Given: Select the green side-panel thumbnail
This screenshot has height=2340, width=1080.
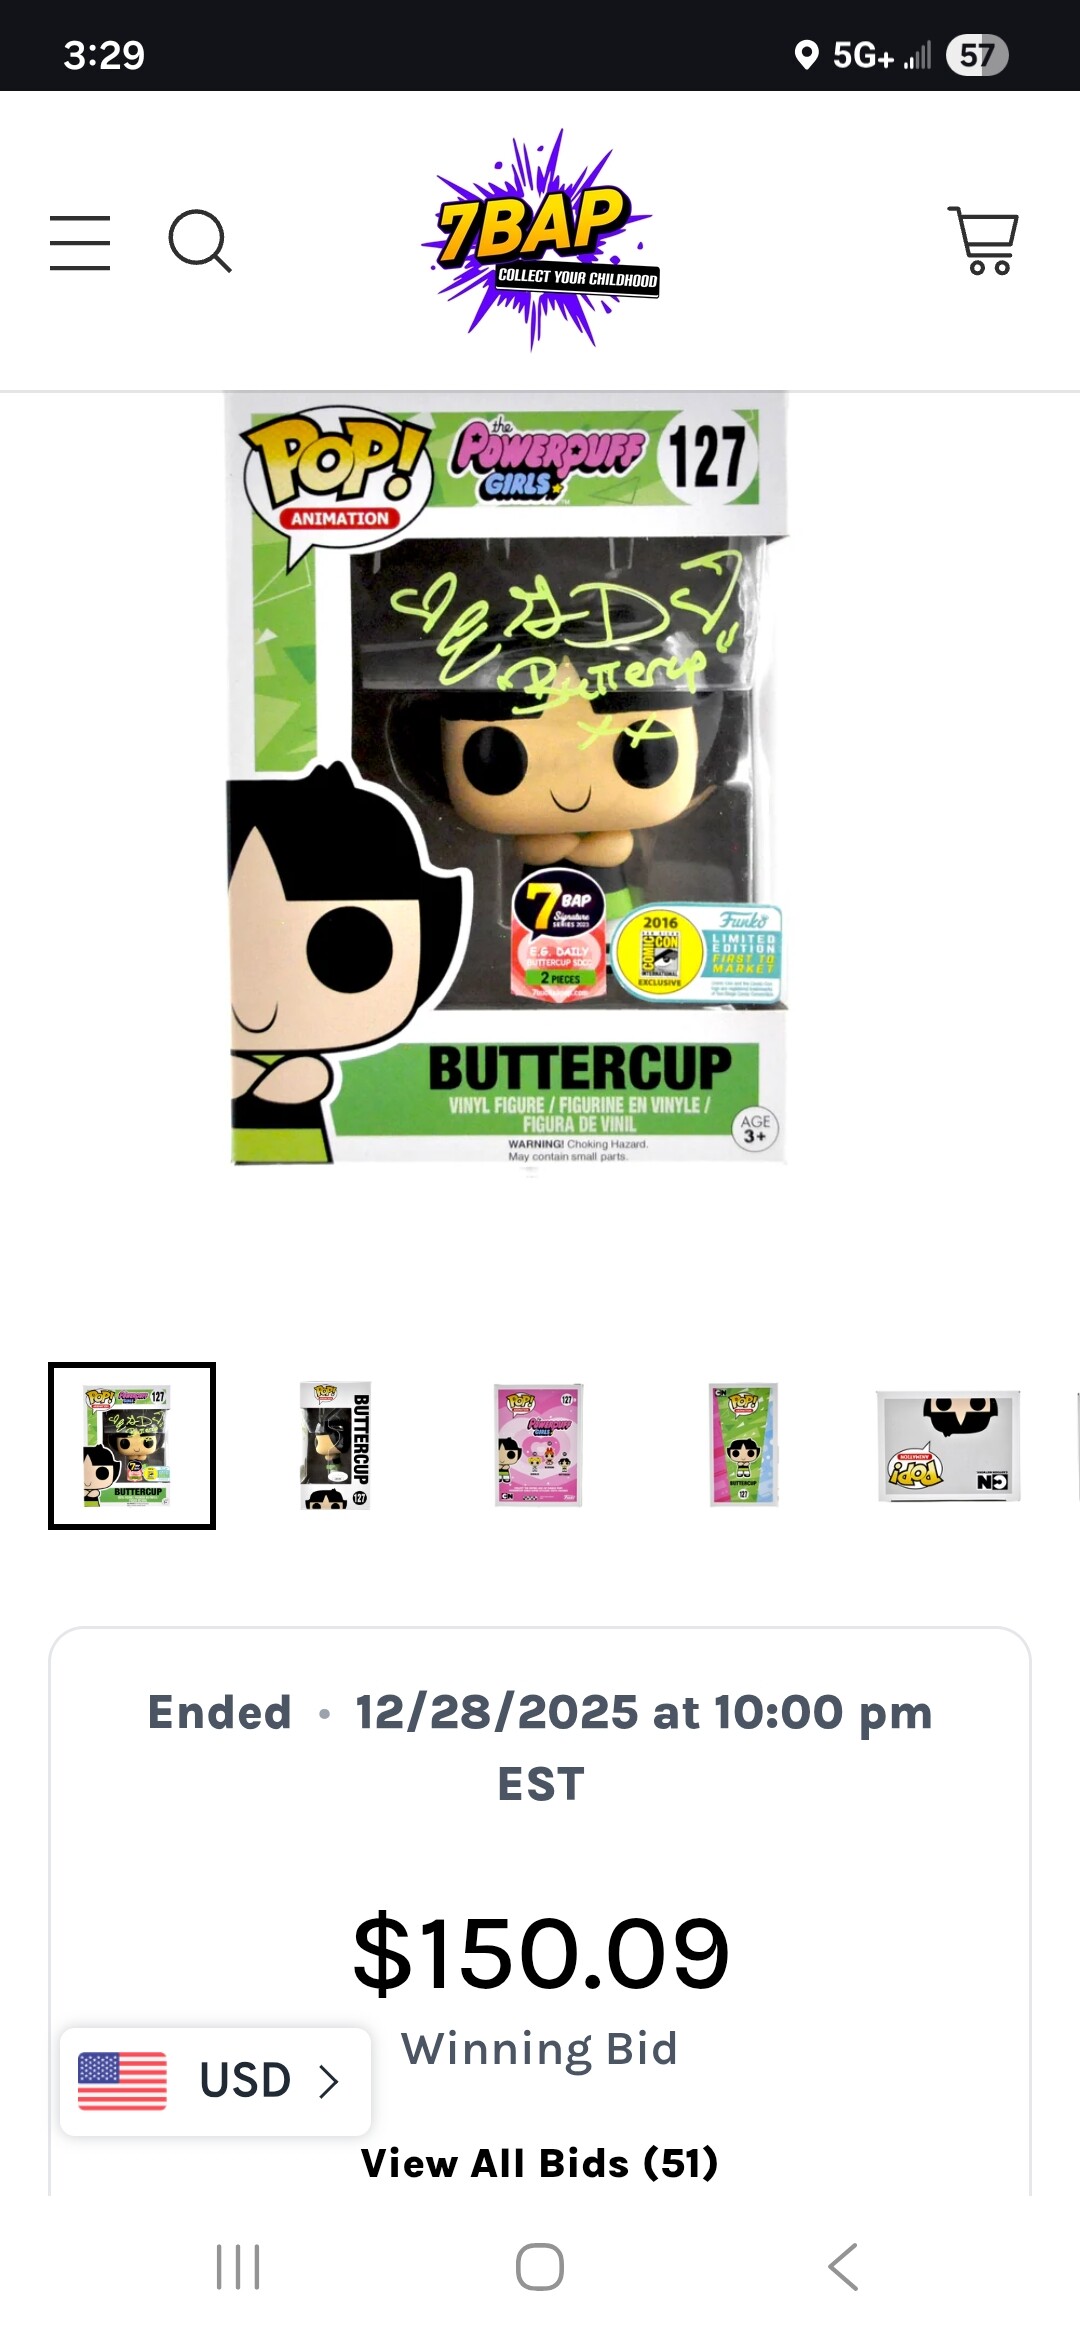Looking at the screenshot, I should 743,1445.
